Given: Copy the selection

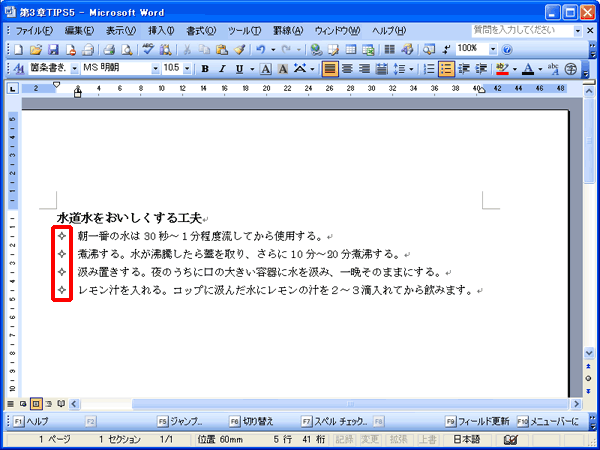Looking at the screenshot, I should pyautogui.click(x=204, y=50).
